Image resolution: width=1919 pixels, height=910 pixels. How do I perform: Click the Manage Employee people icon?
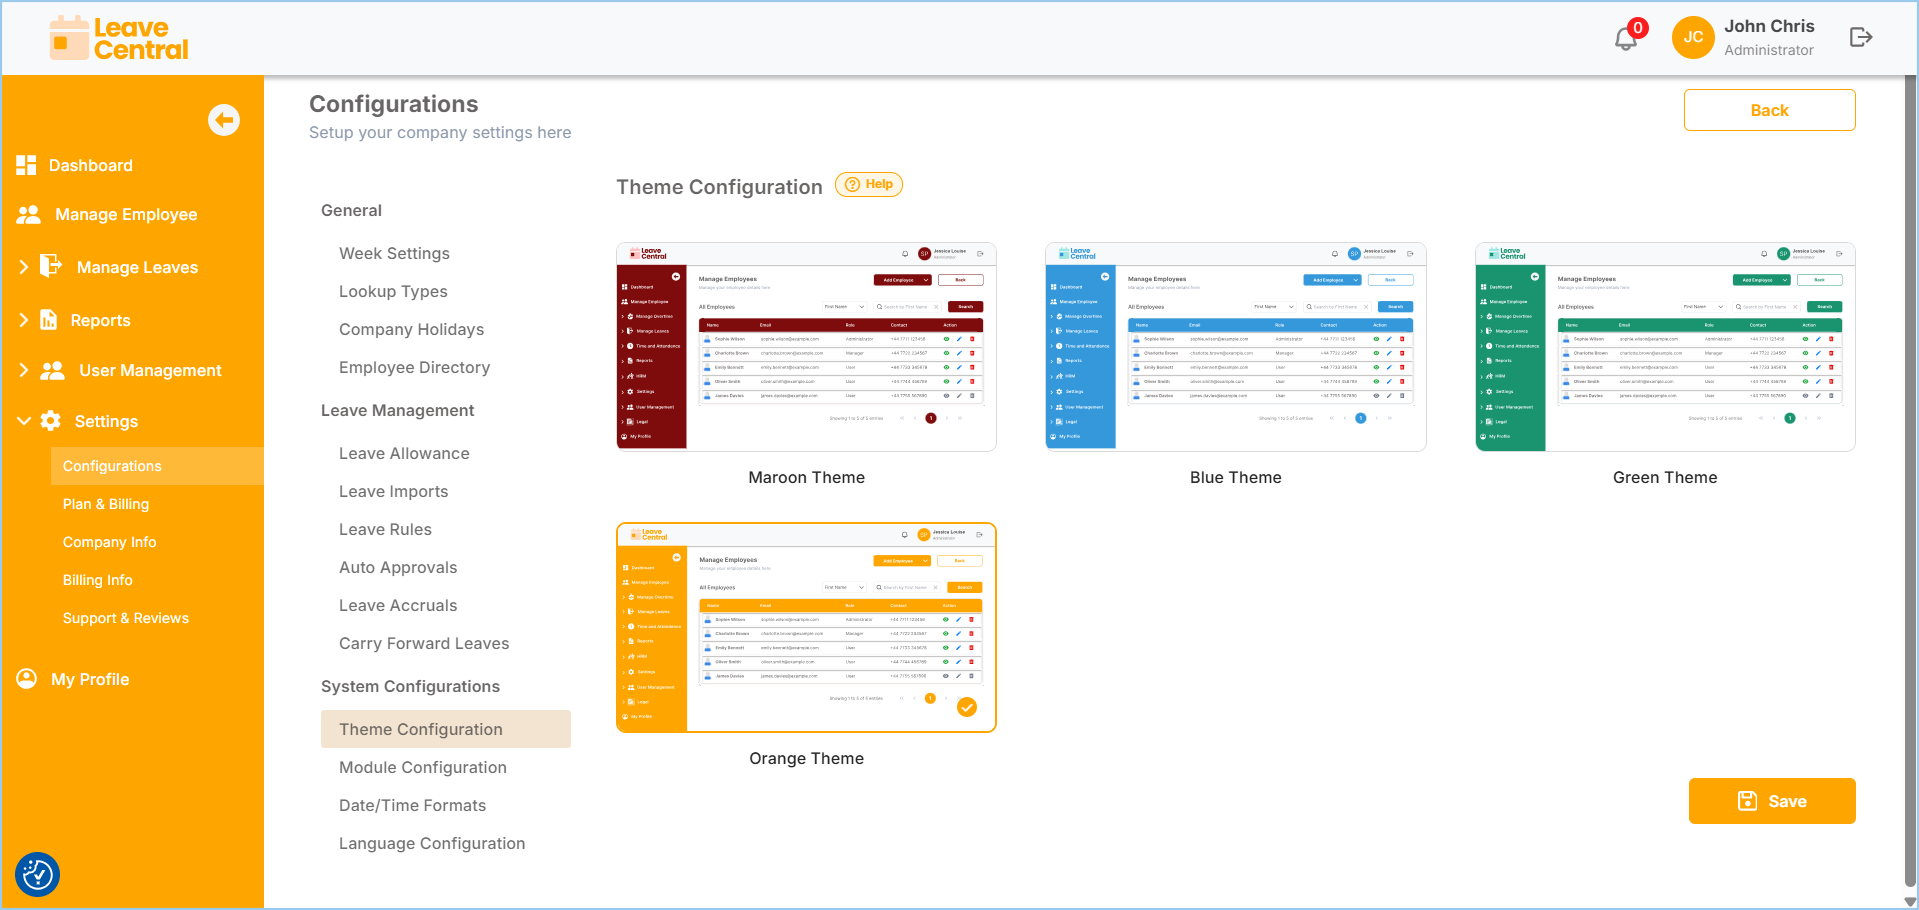(29, 214)
